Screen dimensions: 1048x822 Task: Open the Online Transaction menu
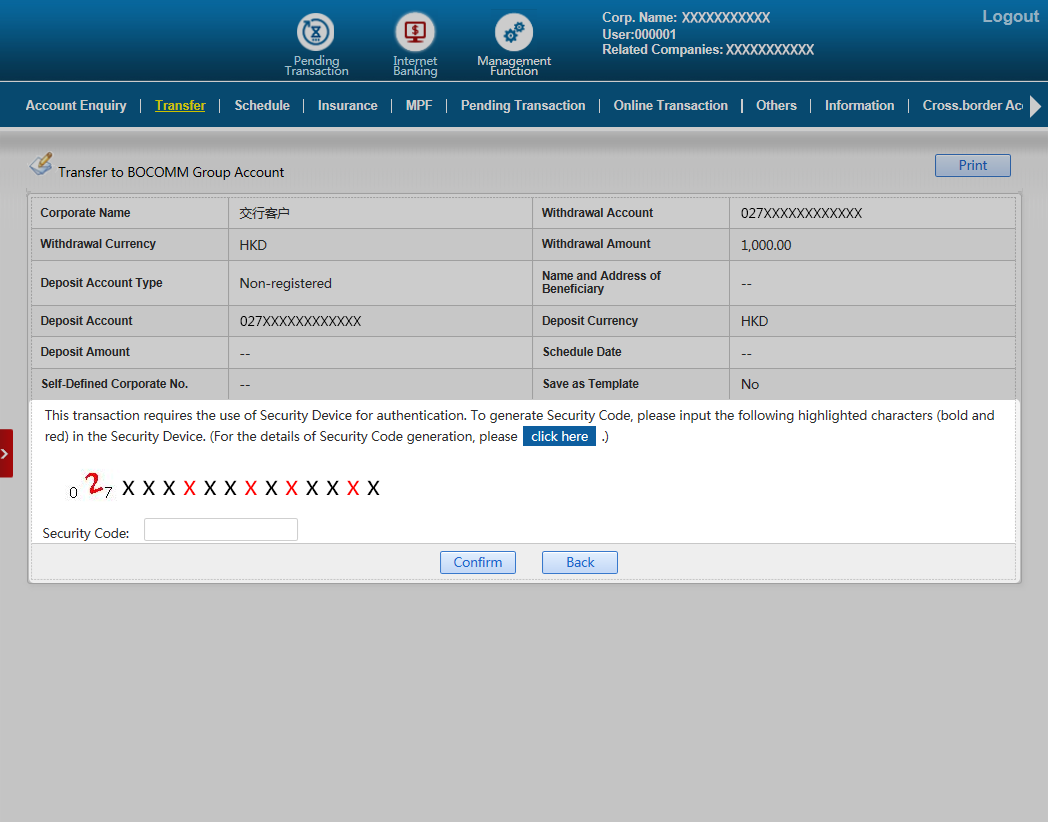coord(670,106)
